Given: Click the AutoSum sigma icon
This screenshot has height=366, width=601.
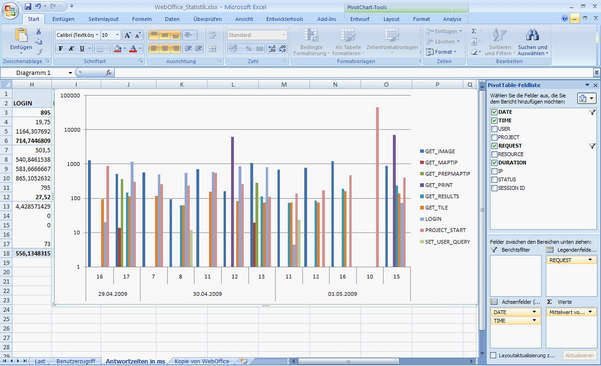Looking at the screenshot, I should pos(474,31).
